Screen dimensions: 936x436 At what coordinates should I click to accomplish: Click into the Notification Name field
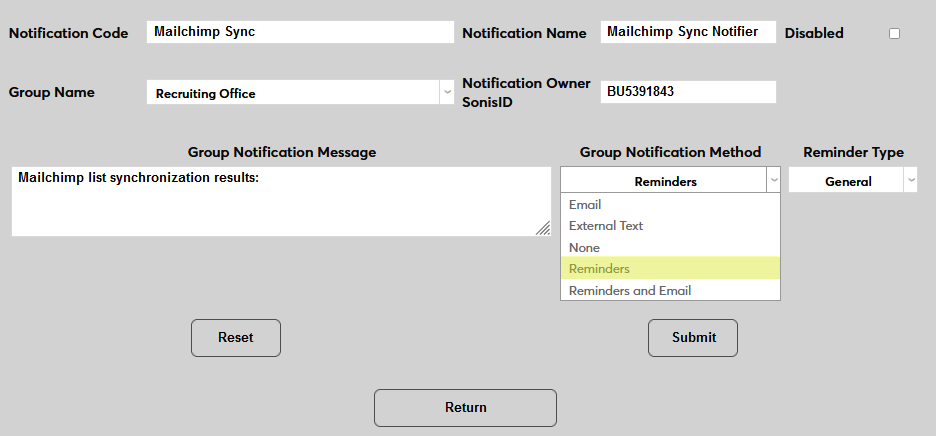688,32
